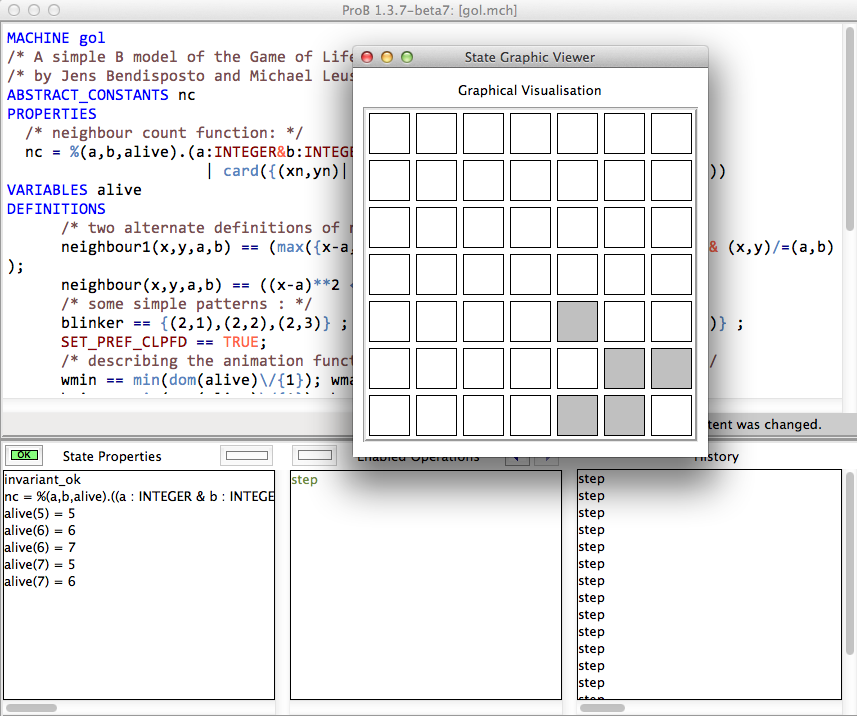Click the State Properties horizontal scrollbar

point(30,708)
